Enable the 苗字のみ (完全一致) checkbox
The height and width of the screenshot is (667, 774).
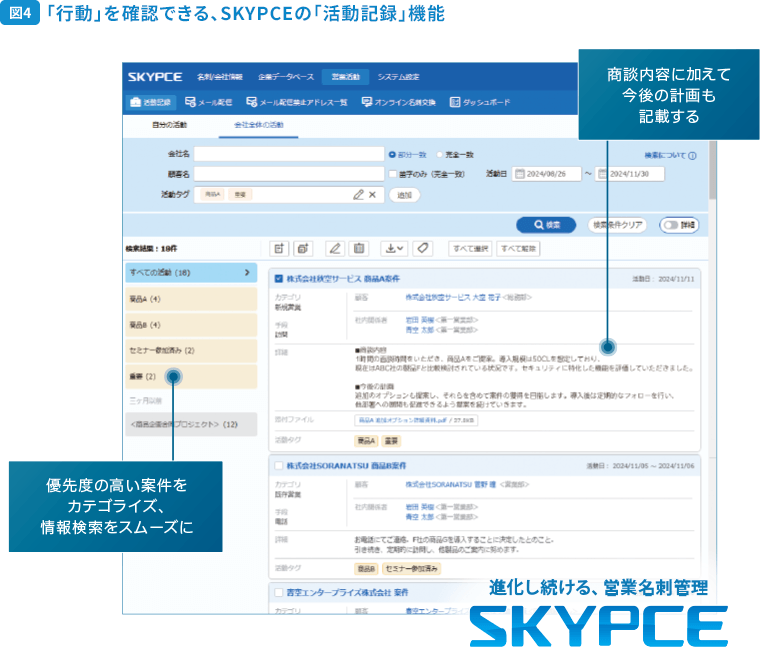pos(392,174)
